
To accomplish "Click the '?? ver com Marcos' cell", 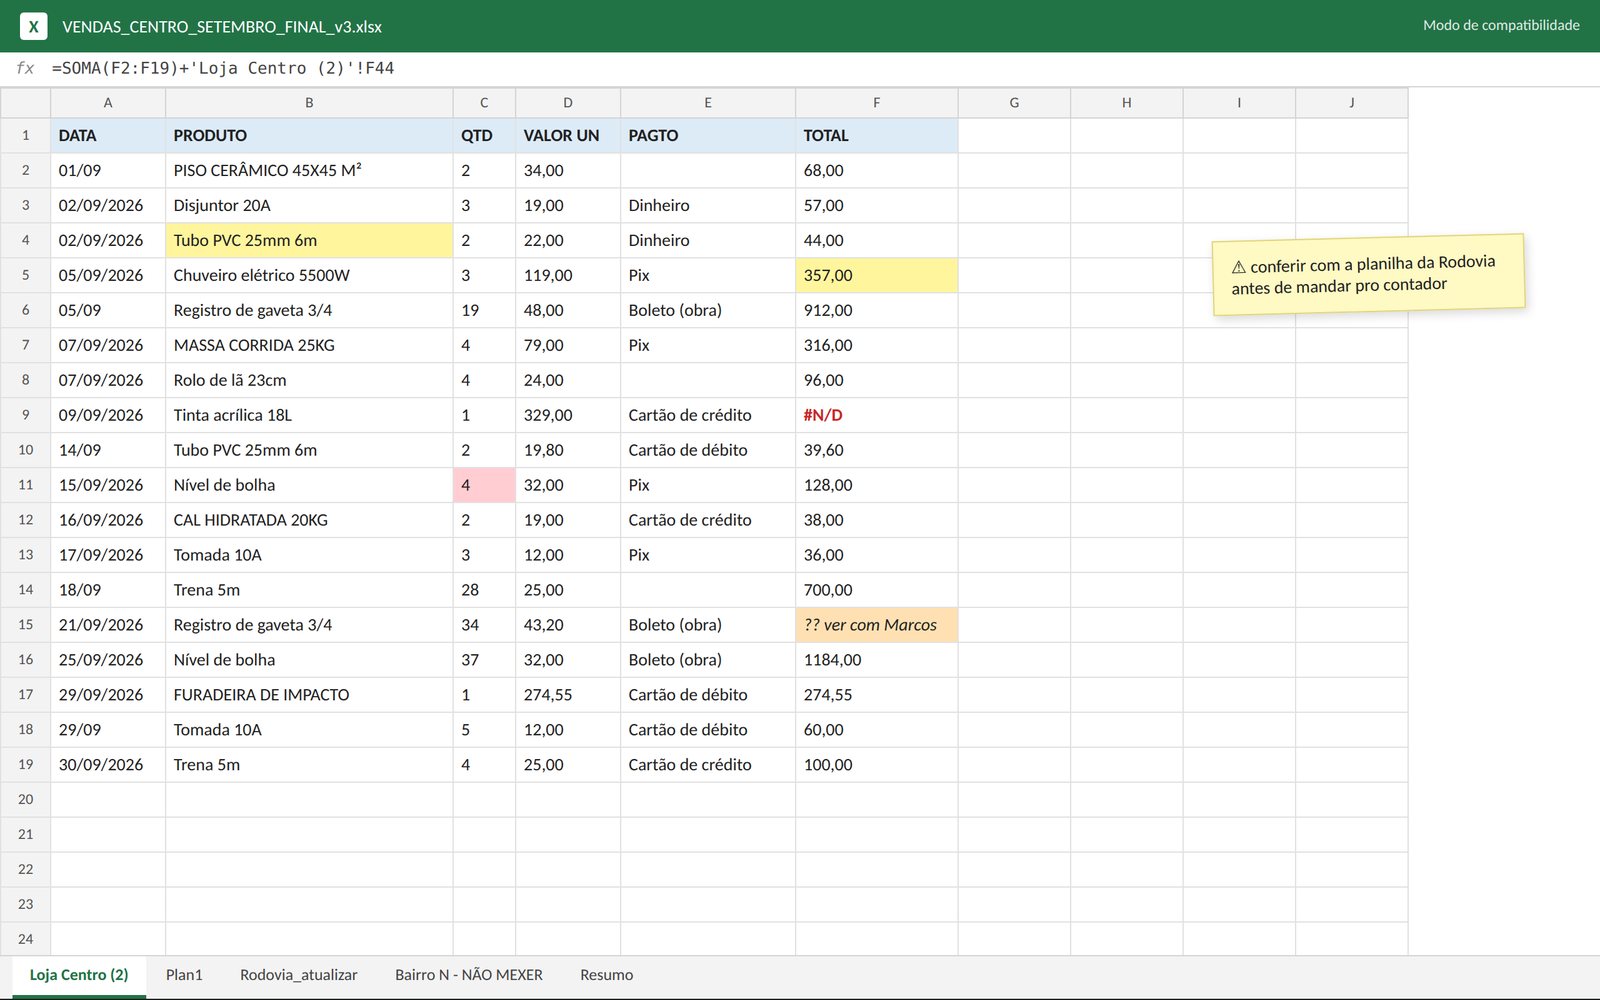I will (876, 625).
